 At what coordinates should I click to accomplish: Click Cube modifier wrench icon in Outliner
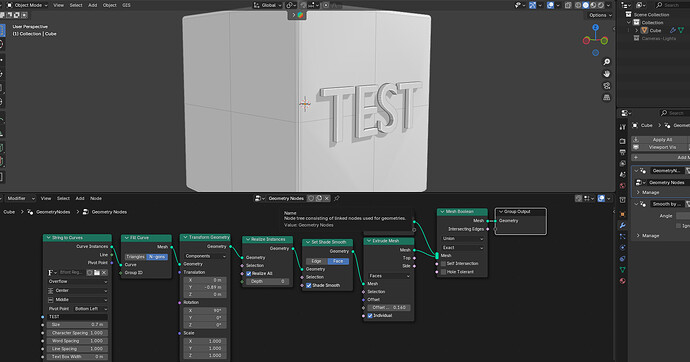click(x=673, y=30)
